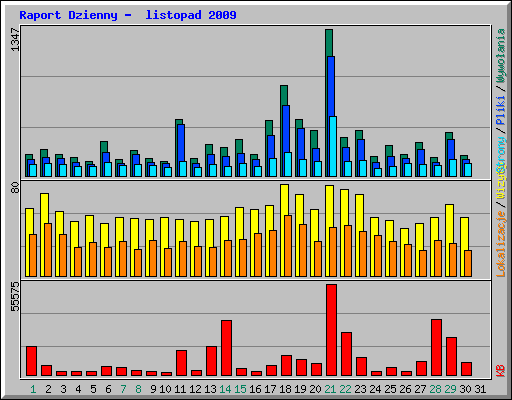Screen dimensions: 512x400
Task: Click day label 16 on the x-axis
Action: (255, 389)
